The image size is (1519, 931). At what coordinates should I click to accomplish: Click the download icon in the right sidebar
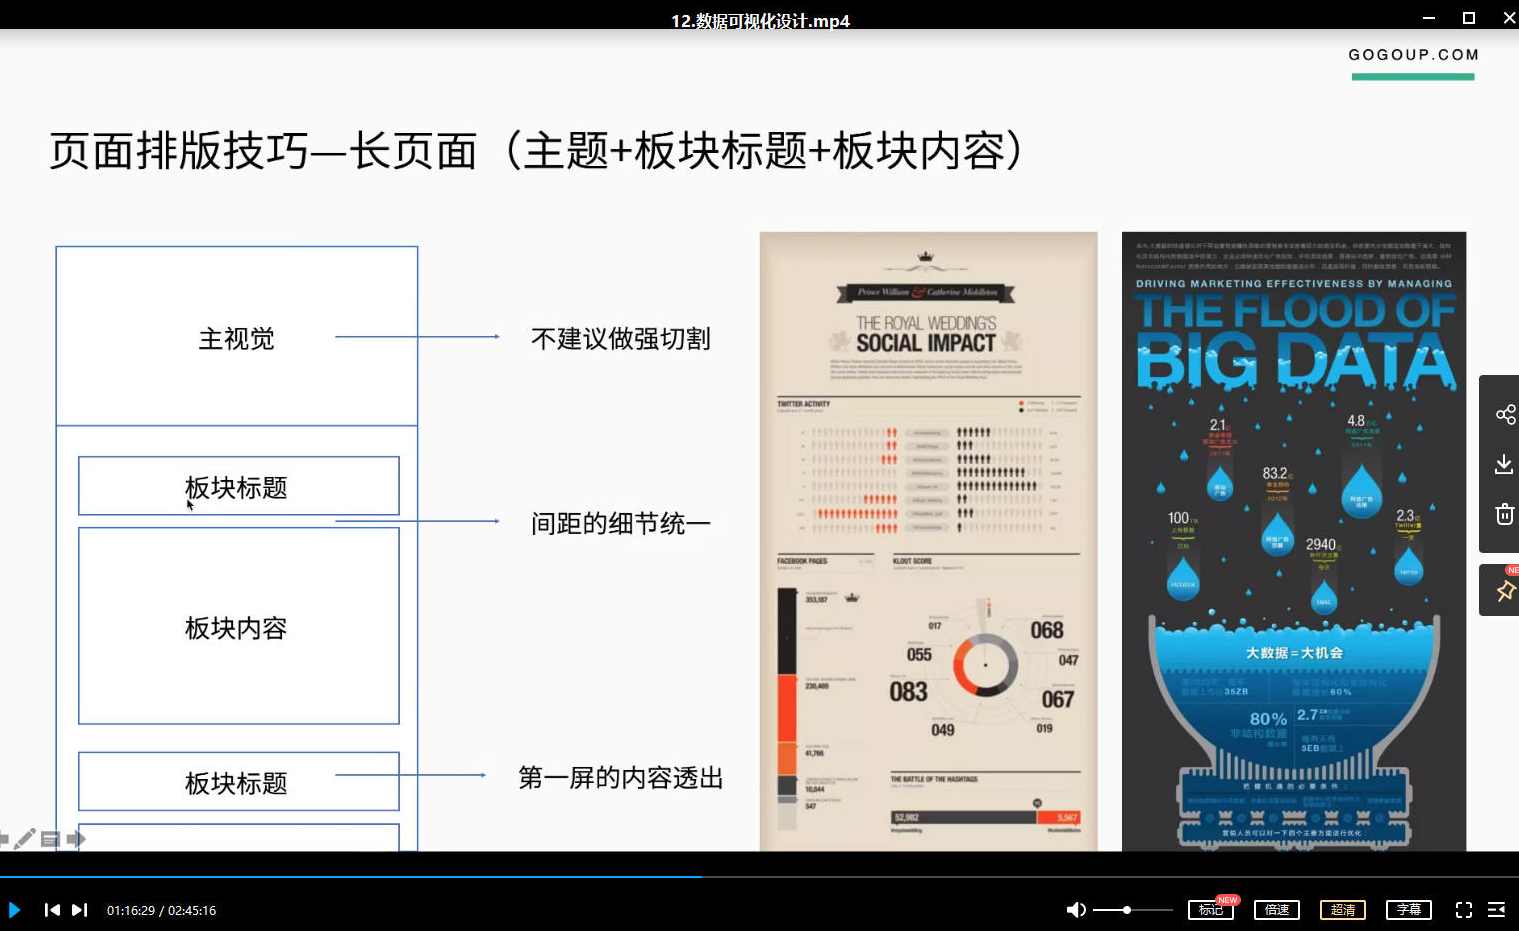click(1504, 463)
